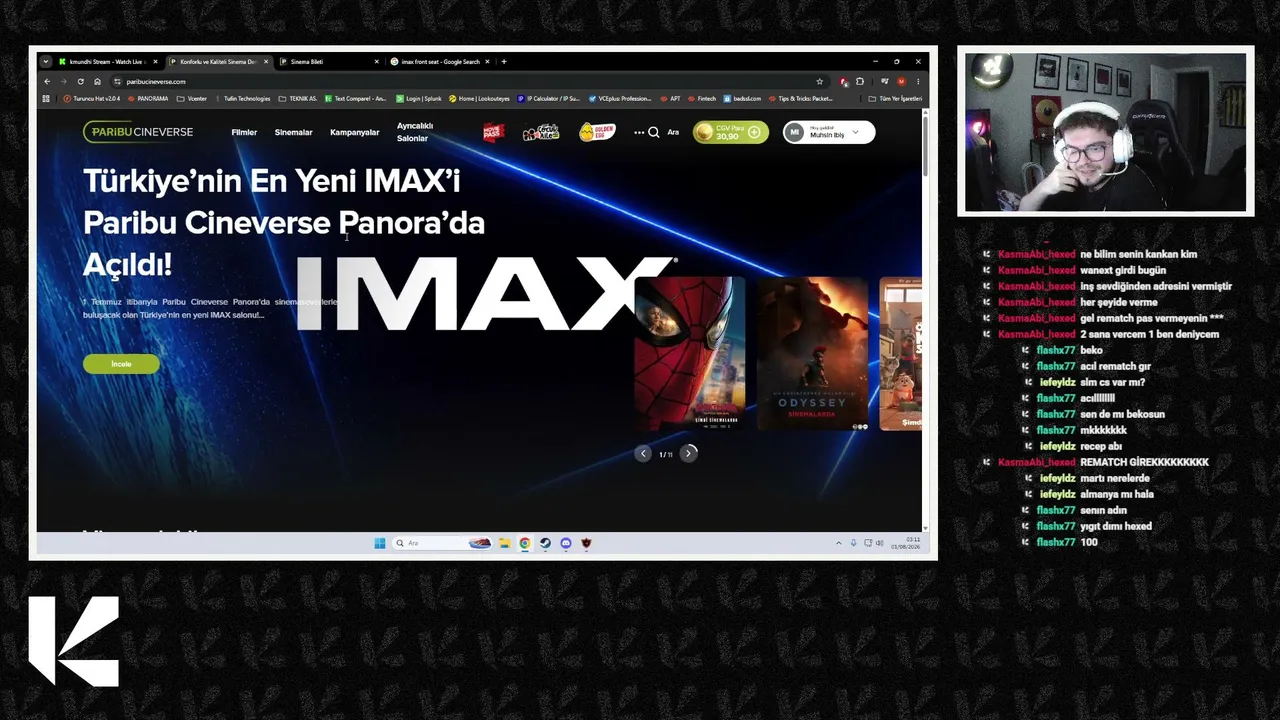Open Steam from the taskbar
Screen dimensions: 1280x720
point(545,543)
